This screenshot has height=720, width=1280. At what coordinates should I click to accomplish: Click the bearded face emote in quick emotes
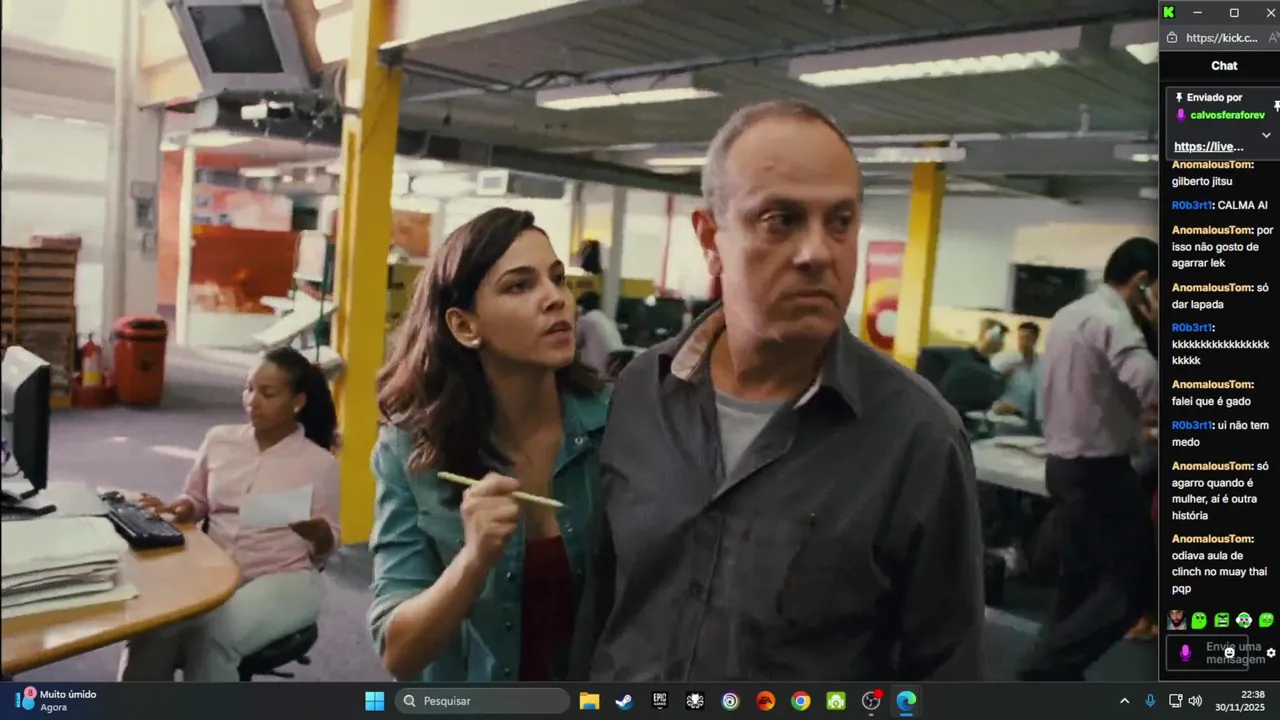pos(1177,620)
